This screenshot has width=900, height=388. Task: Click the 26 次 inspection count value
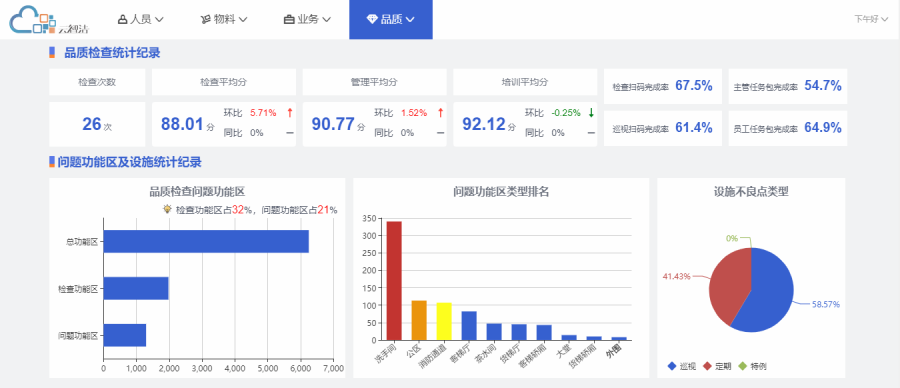tap(97, 124)
